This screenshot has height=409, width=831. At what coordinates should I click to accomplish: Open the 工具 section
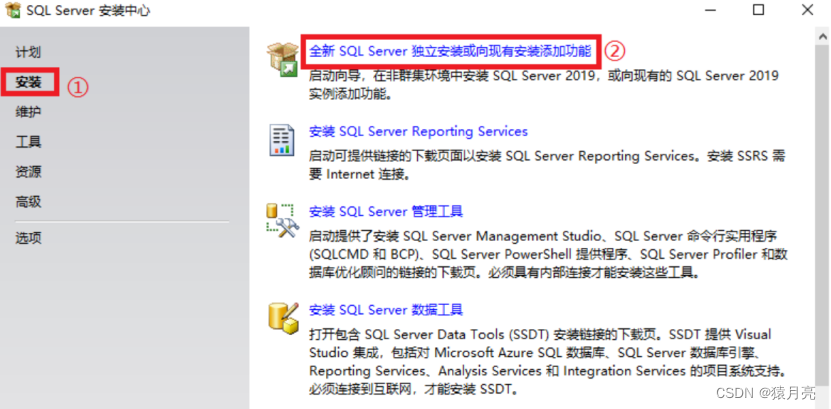click(x=28, y=141)
